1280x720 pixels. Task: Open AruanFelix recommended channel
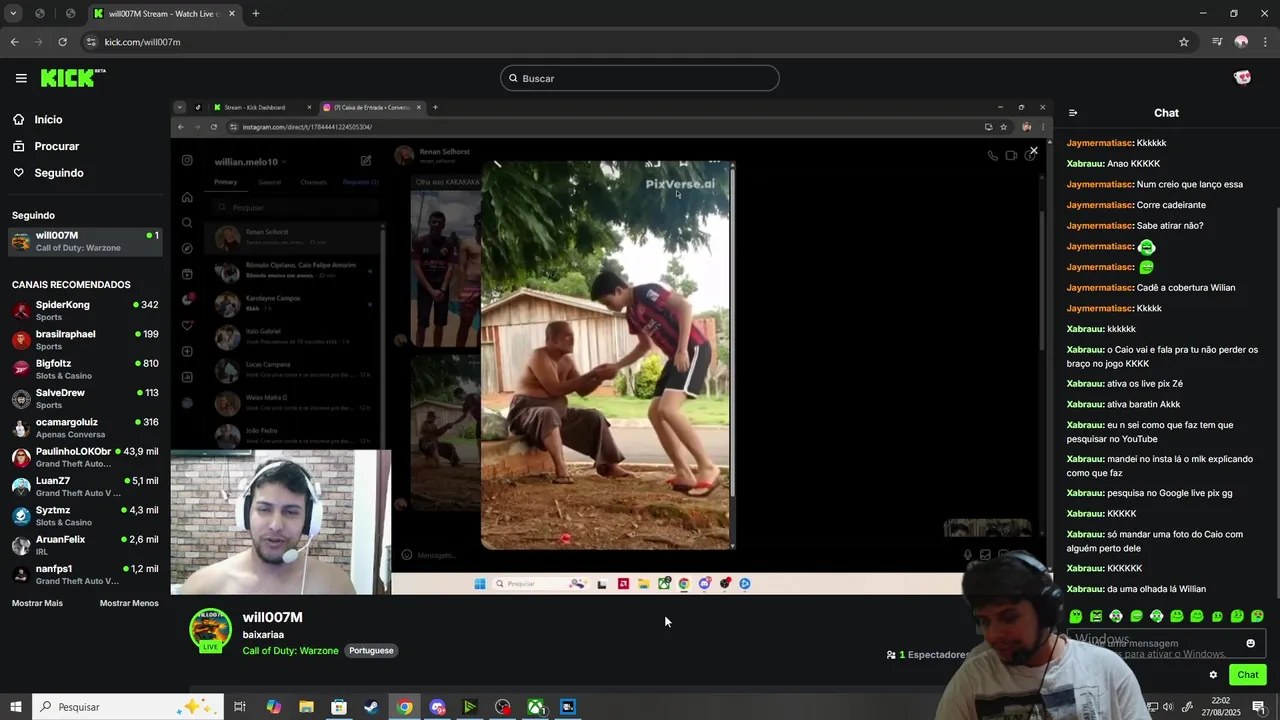pyautogui.click(x=85, y=545)
